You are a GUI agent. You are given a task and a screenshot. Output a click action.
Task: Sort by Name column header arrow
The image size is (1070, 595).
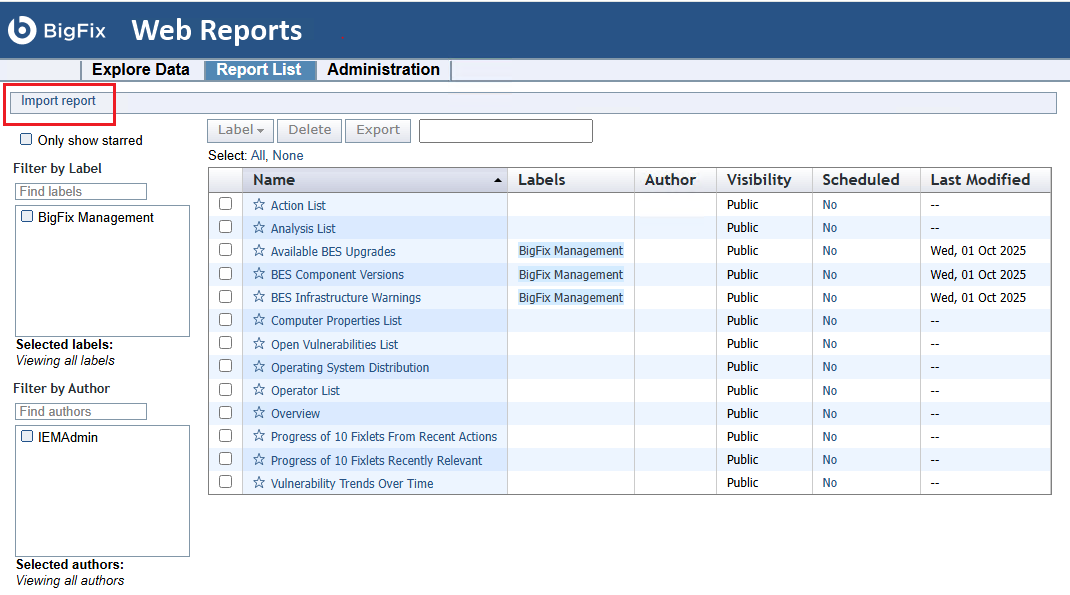(x=498, y=181)
